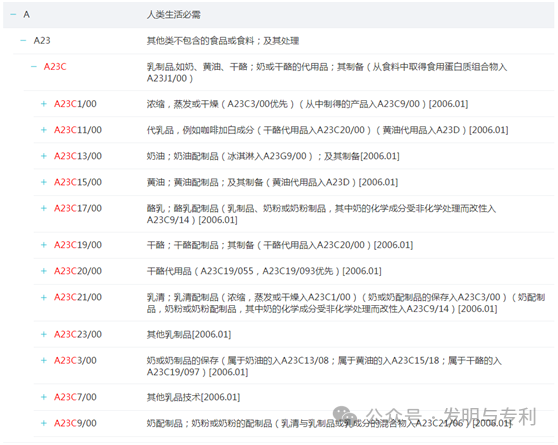Expand the A23C17/00 group
Viewport: 558px width, 445px height.
tap(44, 208)
